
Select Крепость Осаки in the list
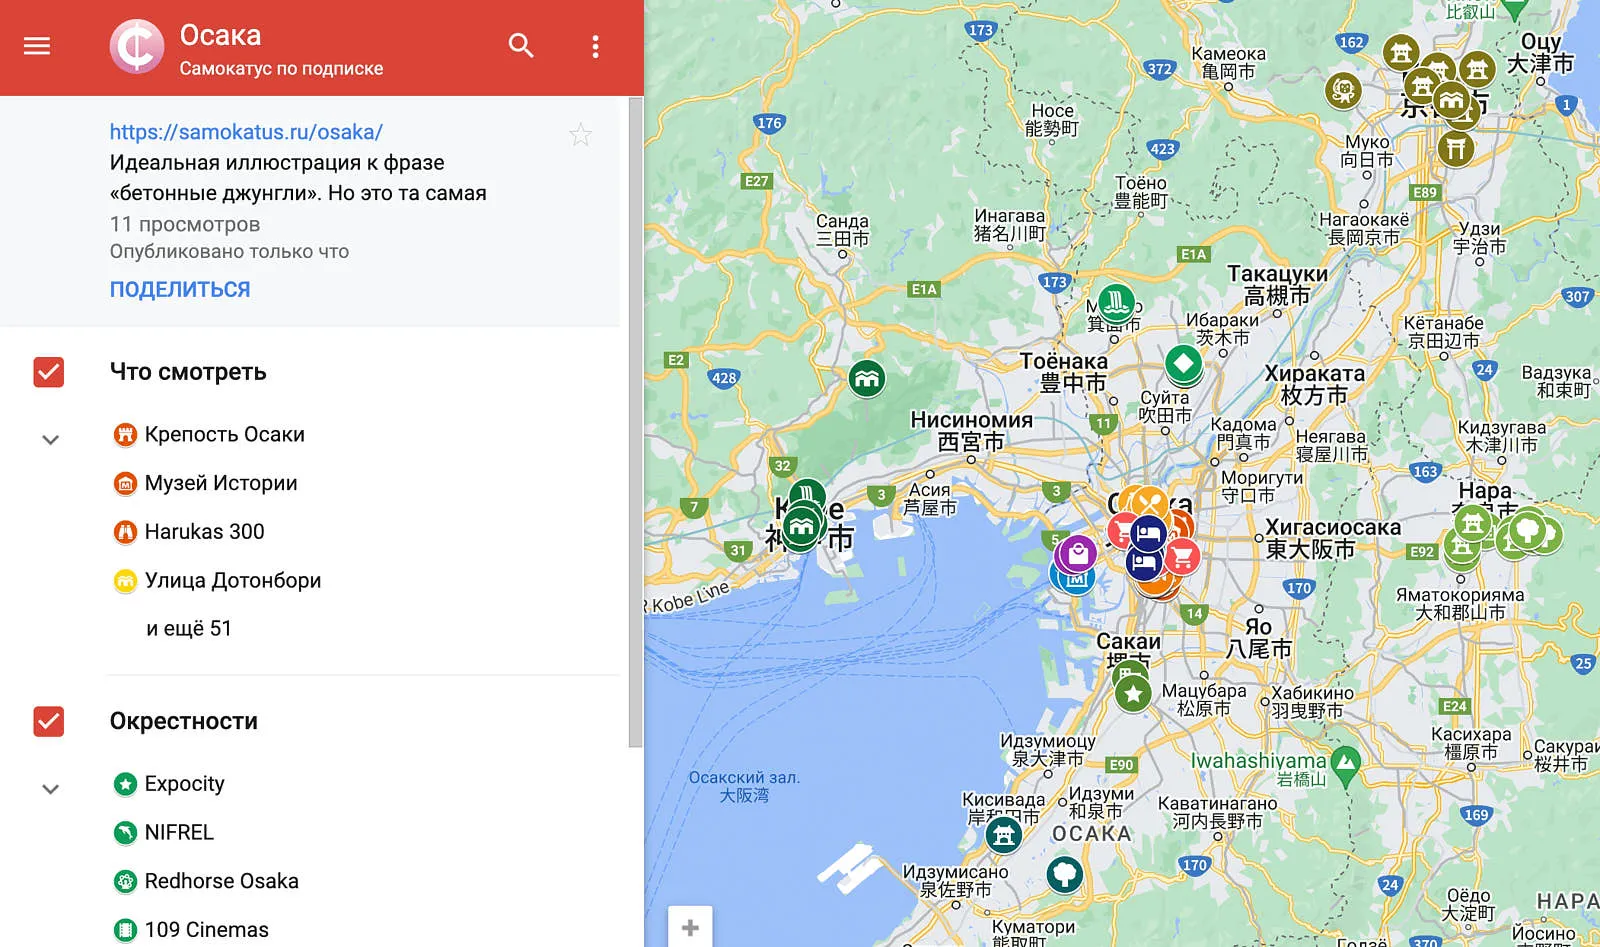[x=225, y=434]
